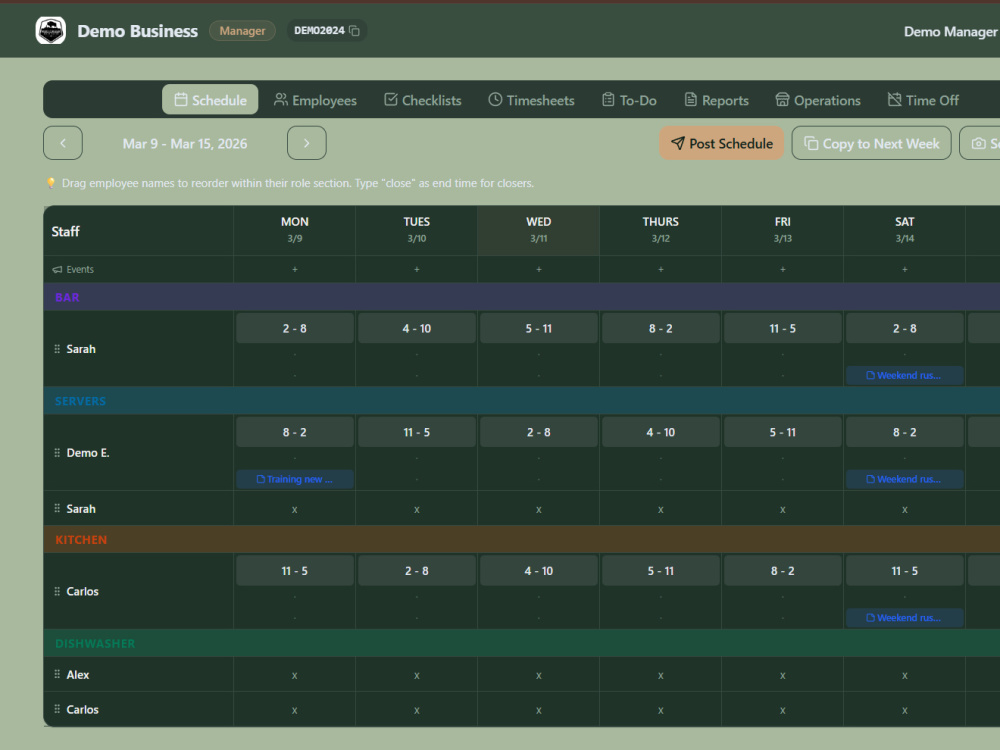Add an event on Saturday 3/14
Image resolution: width=1000 pixels, height=750 pixels.
[905, 269]
